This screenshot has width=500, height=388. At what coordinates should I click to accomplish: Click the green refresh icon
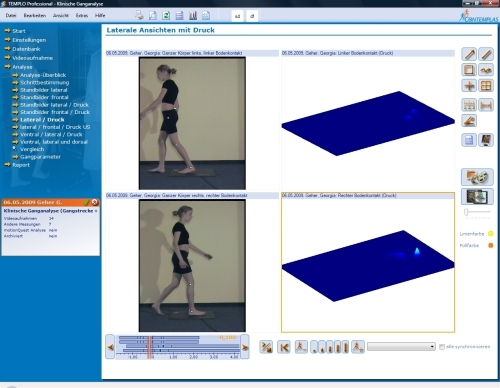pos(166,15)
